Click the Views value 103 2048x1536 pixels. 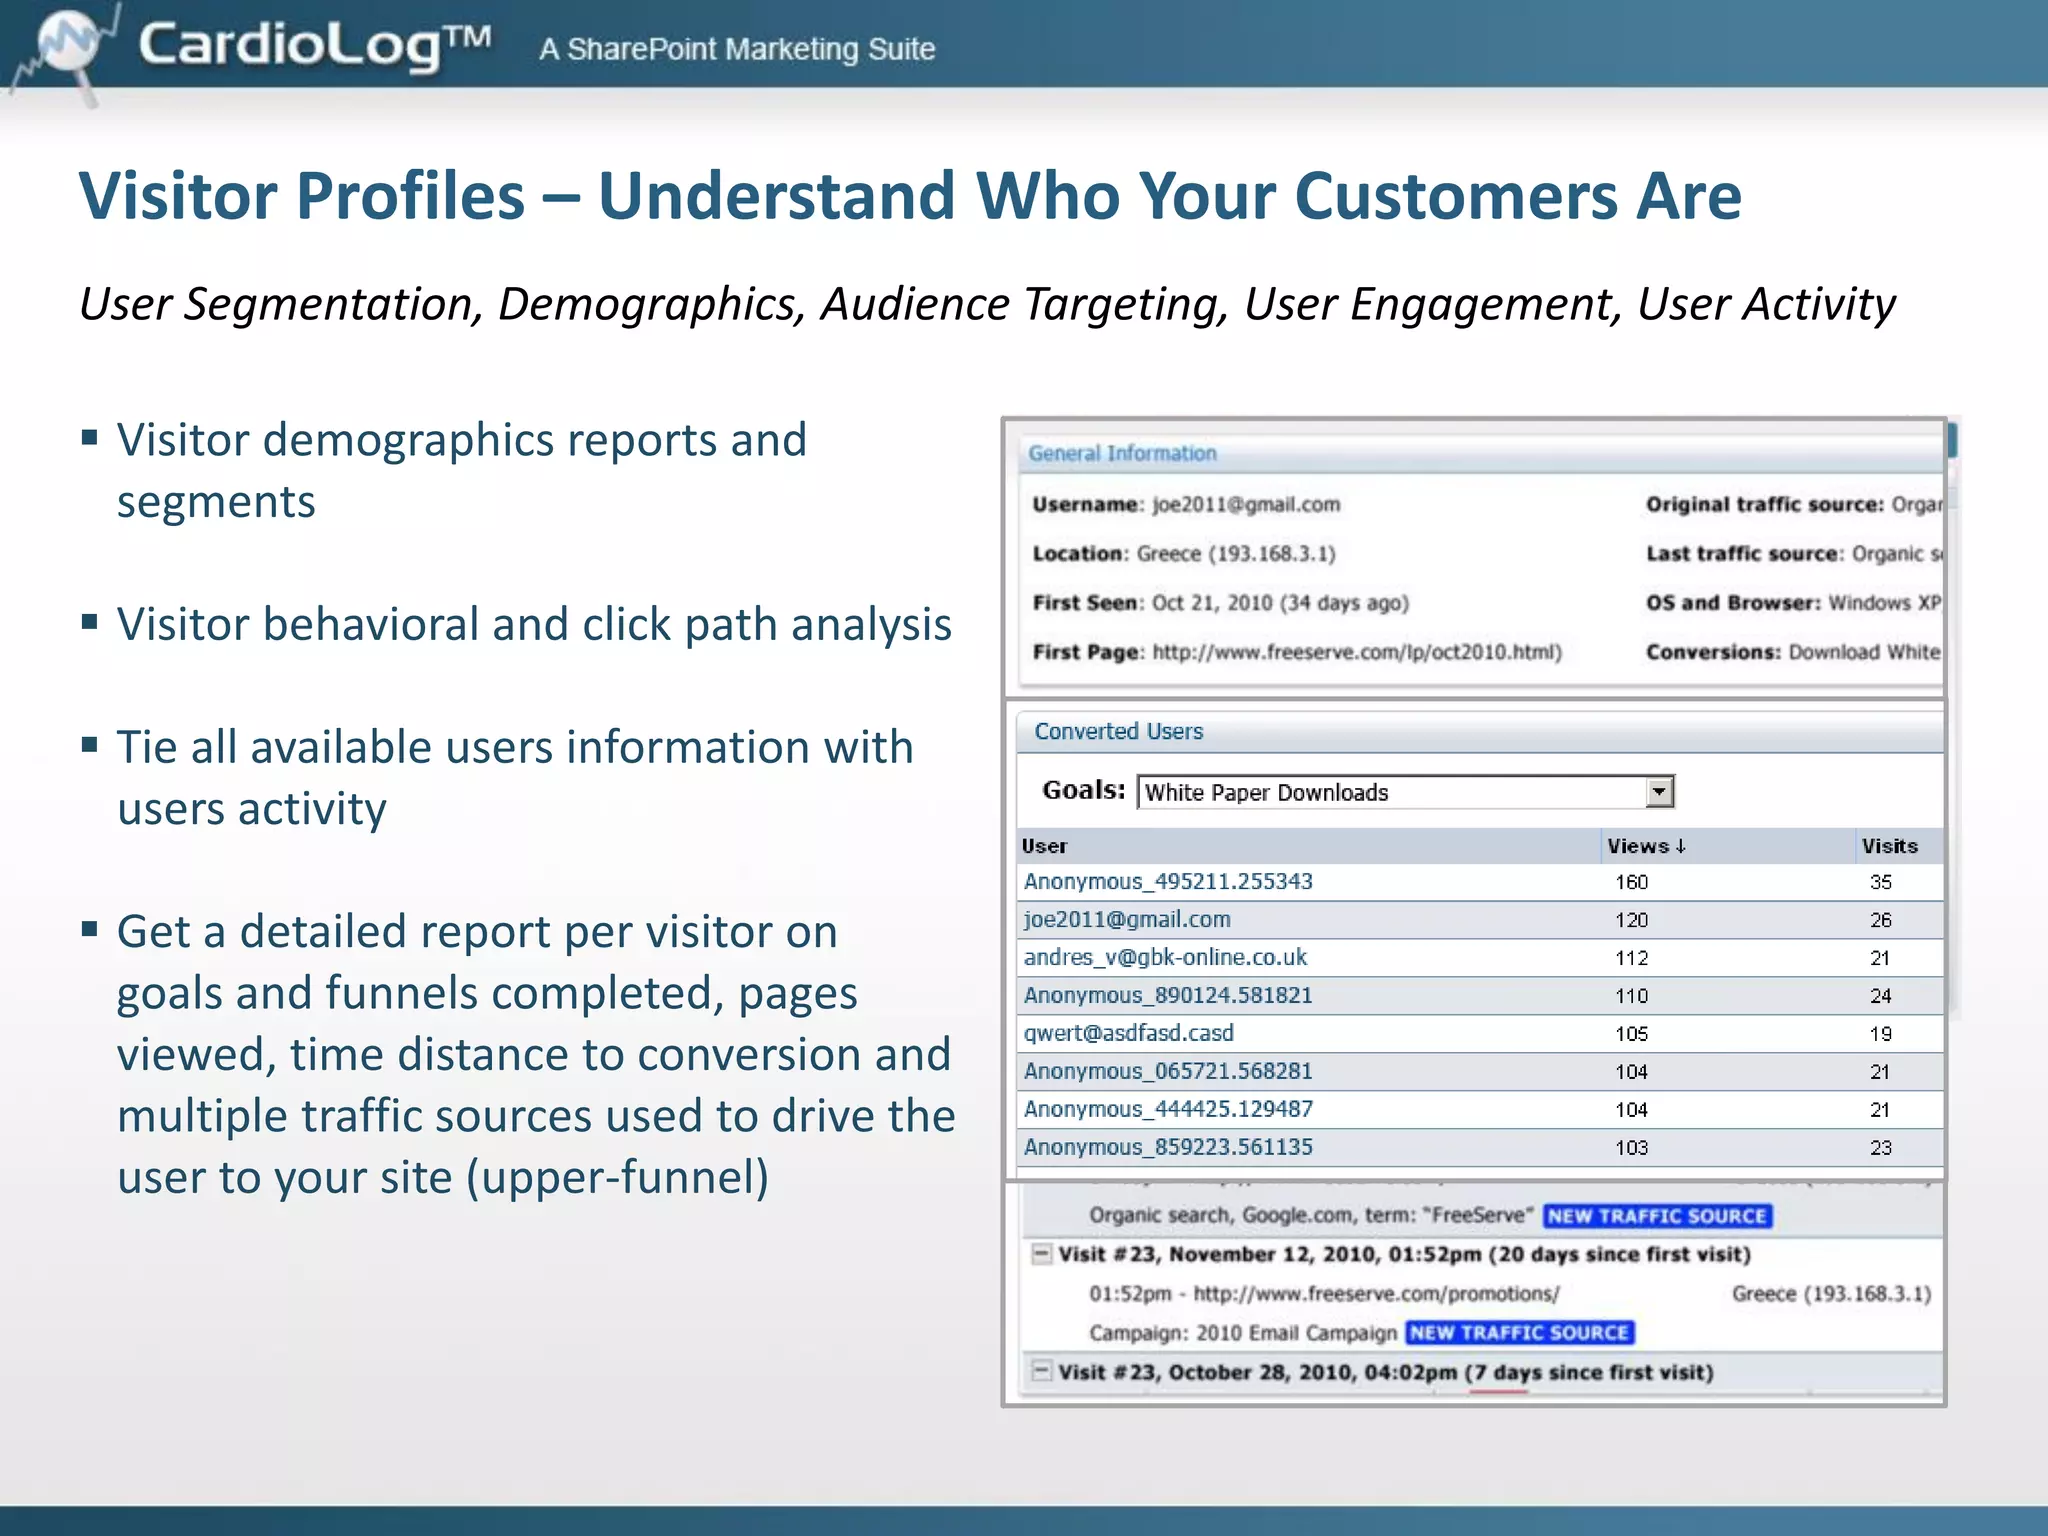(x=1631, y=1148)
